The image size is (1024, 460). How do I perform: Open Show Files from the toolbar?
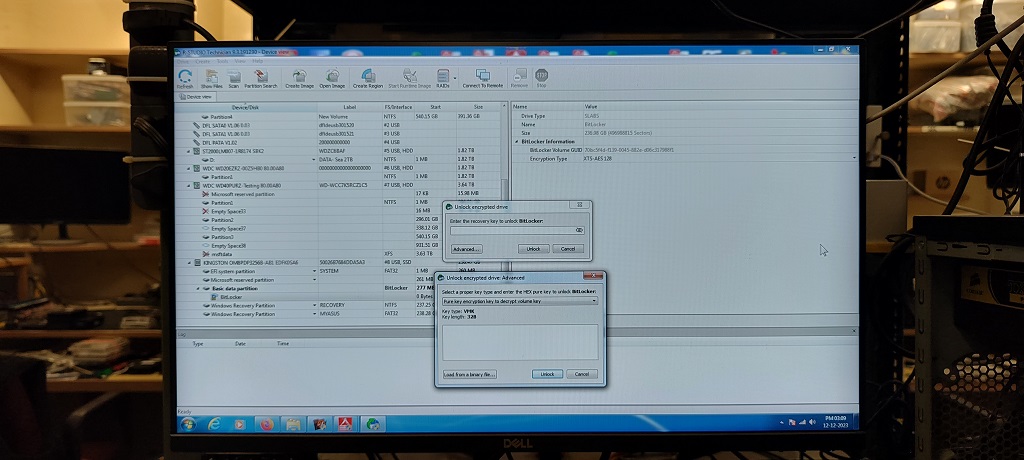tap(211, 78)
